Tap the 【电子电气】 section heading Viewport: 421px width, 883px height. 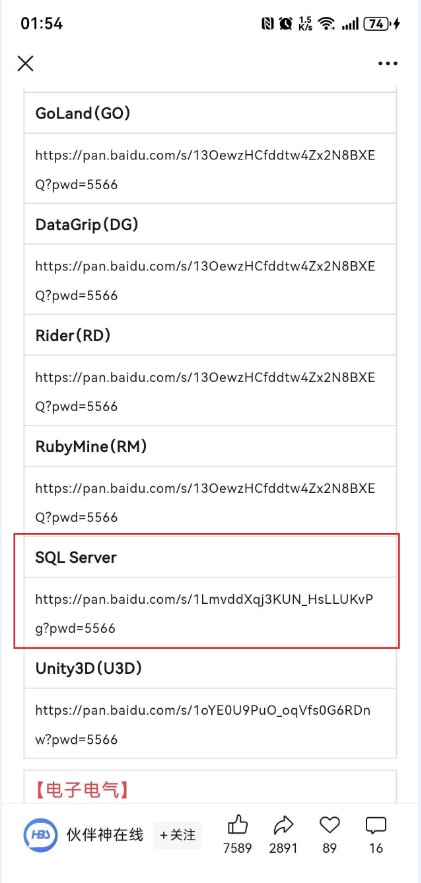pyautogui.click(x=82, y=789)
